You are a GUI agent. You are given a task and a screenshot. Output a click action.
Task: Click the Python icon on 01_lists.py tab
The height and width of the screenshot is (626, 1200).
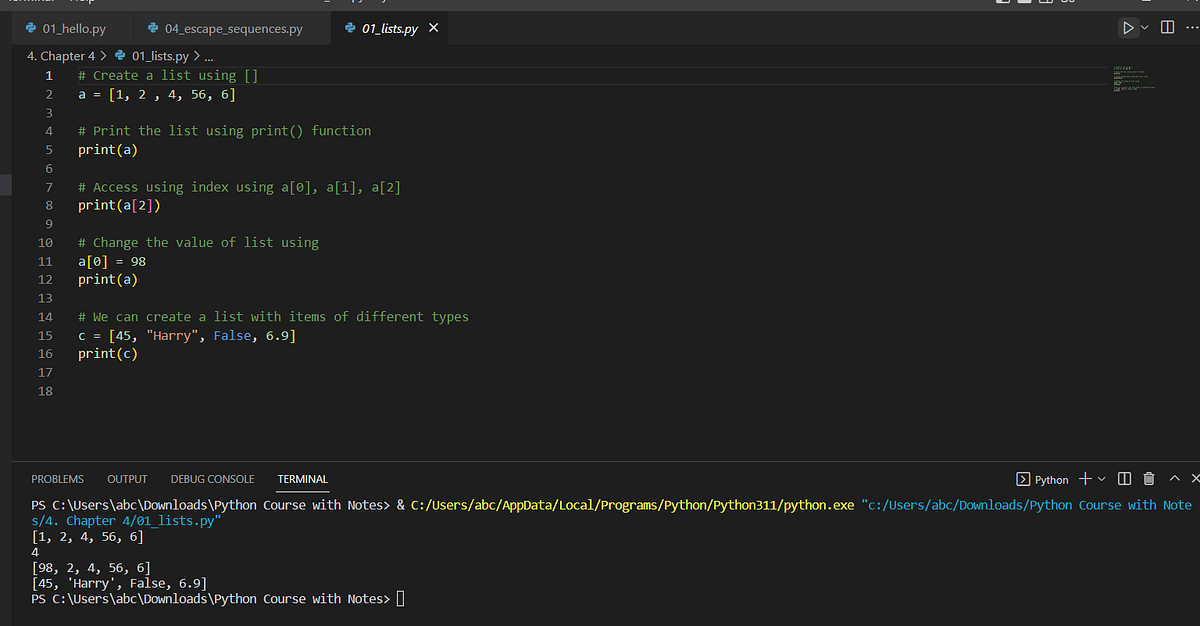point(349,29)
